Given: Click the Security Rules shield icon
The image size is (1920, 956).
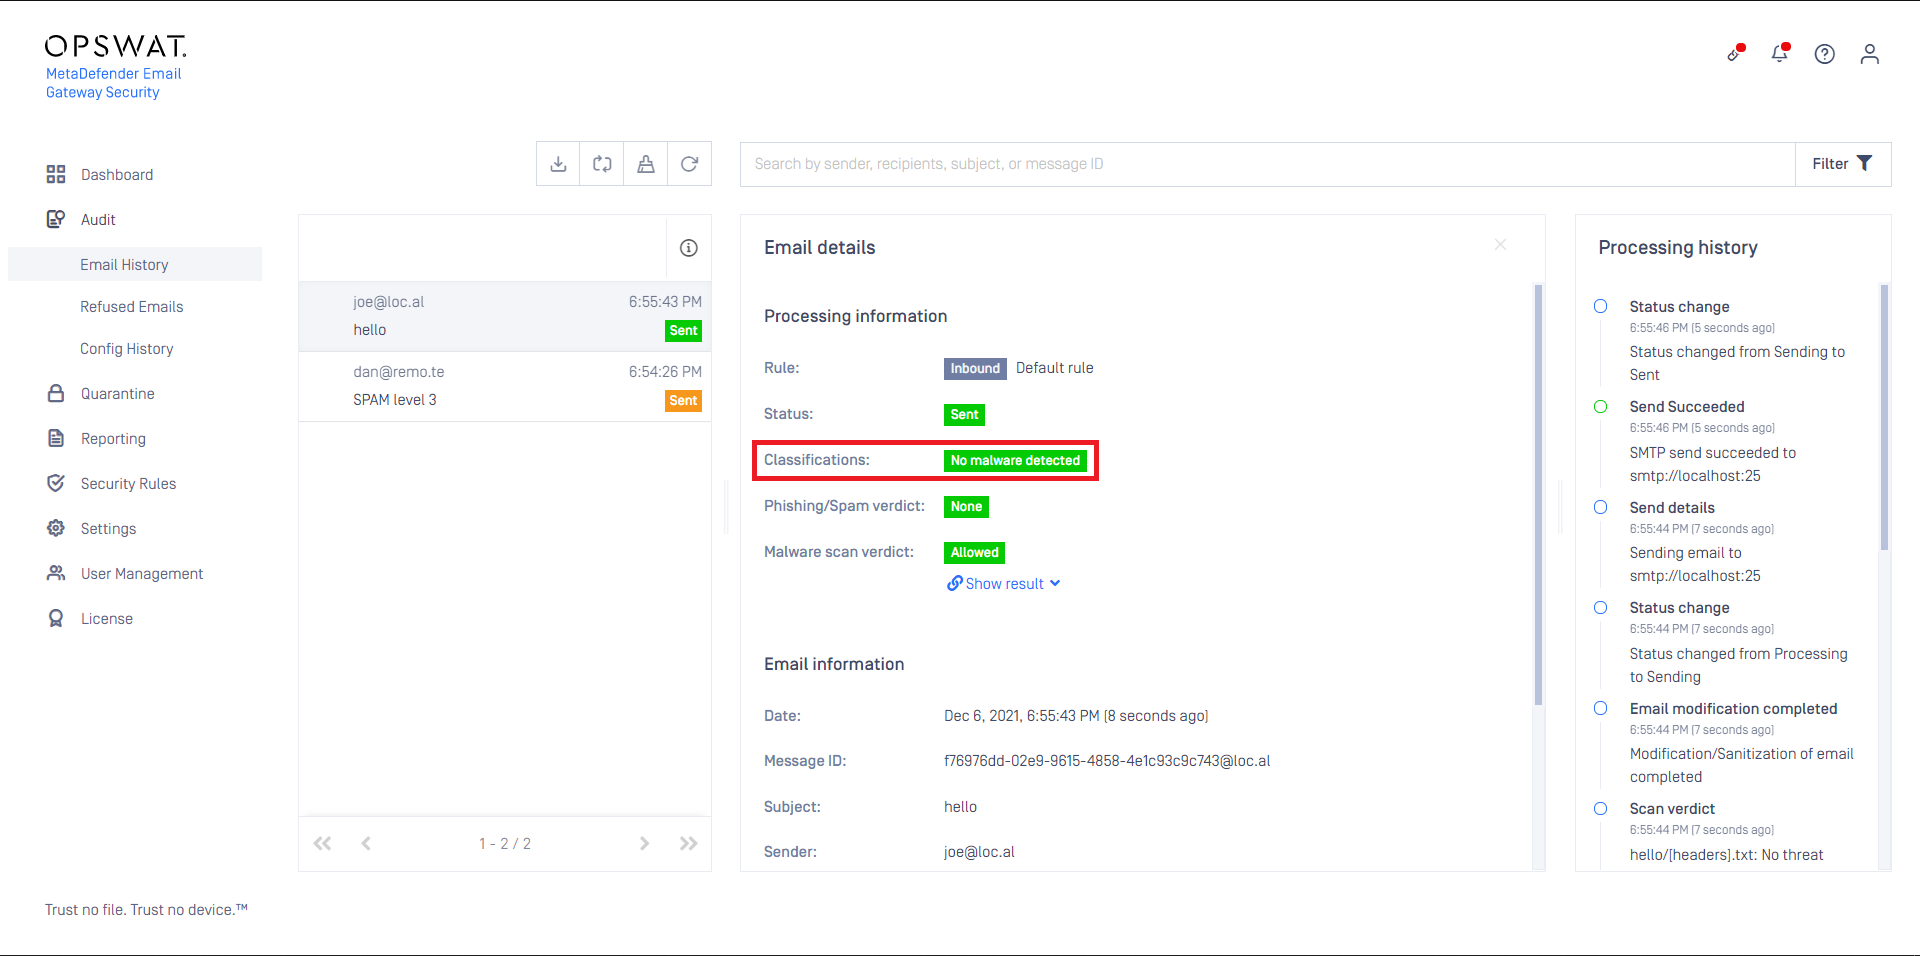Looking at the screenshot, I should 56,483.
